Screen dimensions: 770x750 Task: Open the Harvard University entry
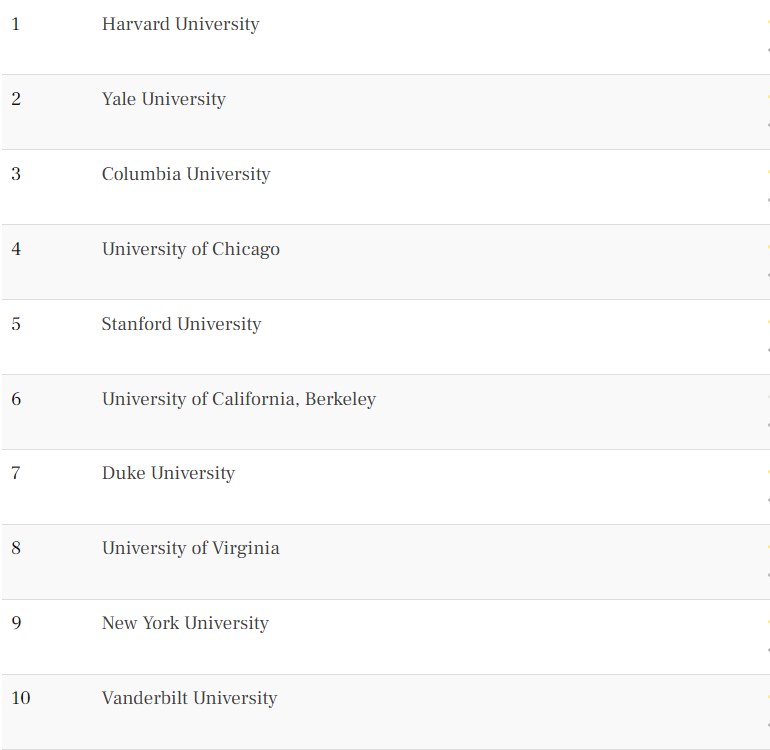pos(180,25)
